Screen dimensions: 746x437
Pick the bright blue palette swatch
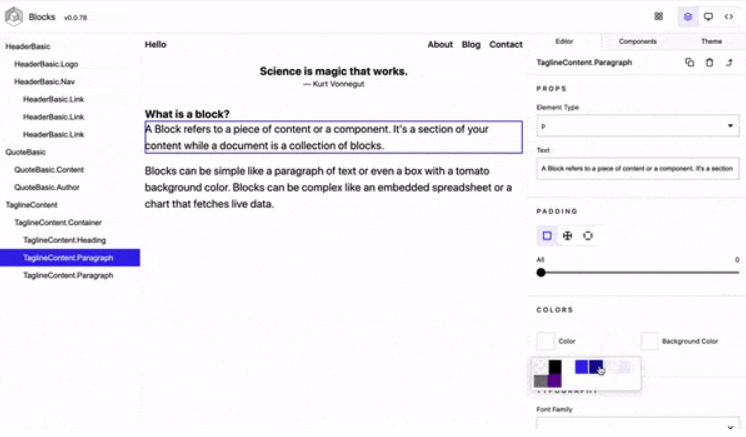click(581, 367)
